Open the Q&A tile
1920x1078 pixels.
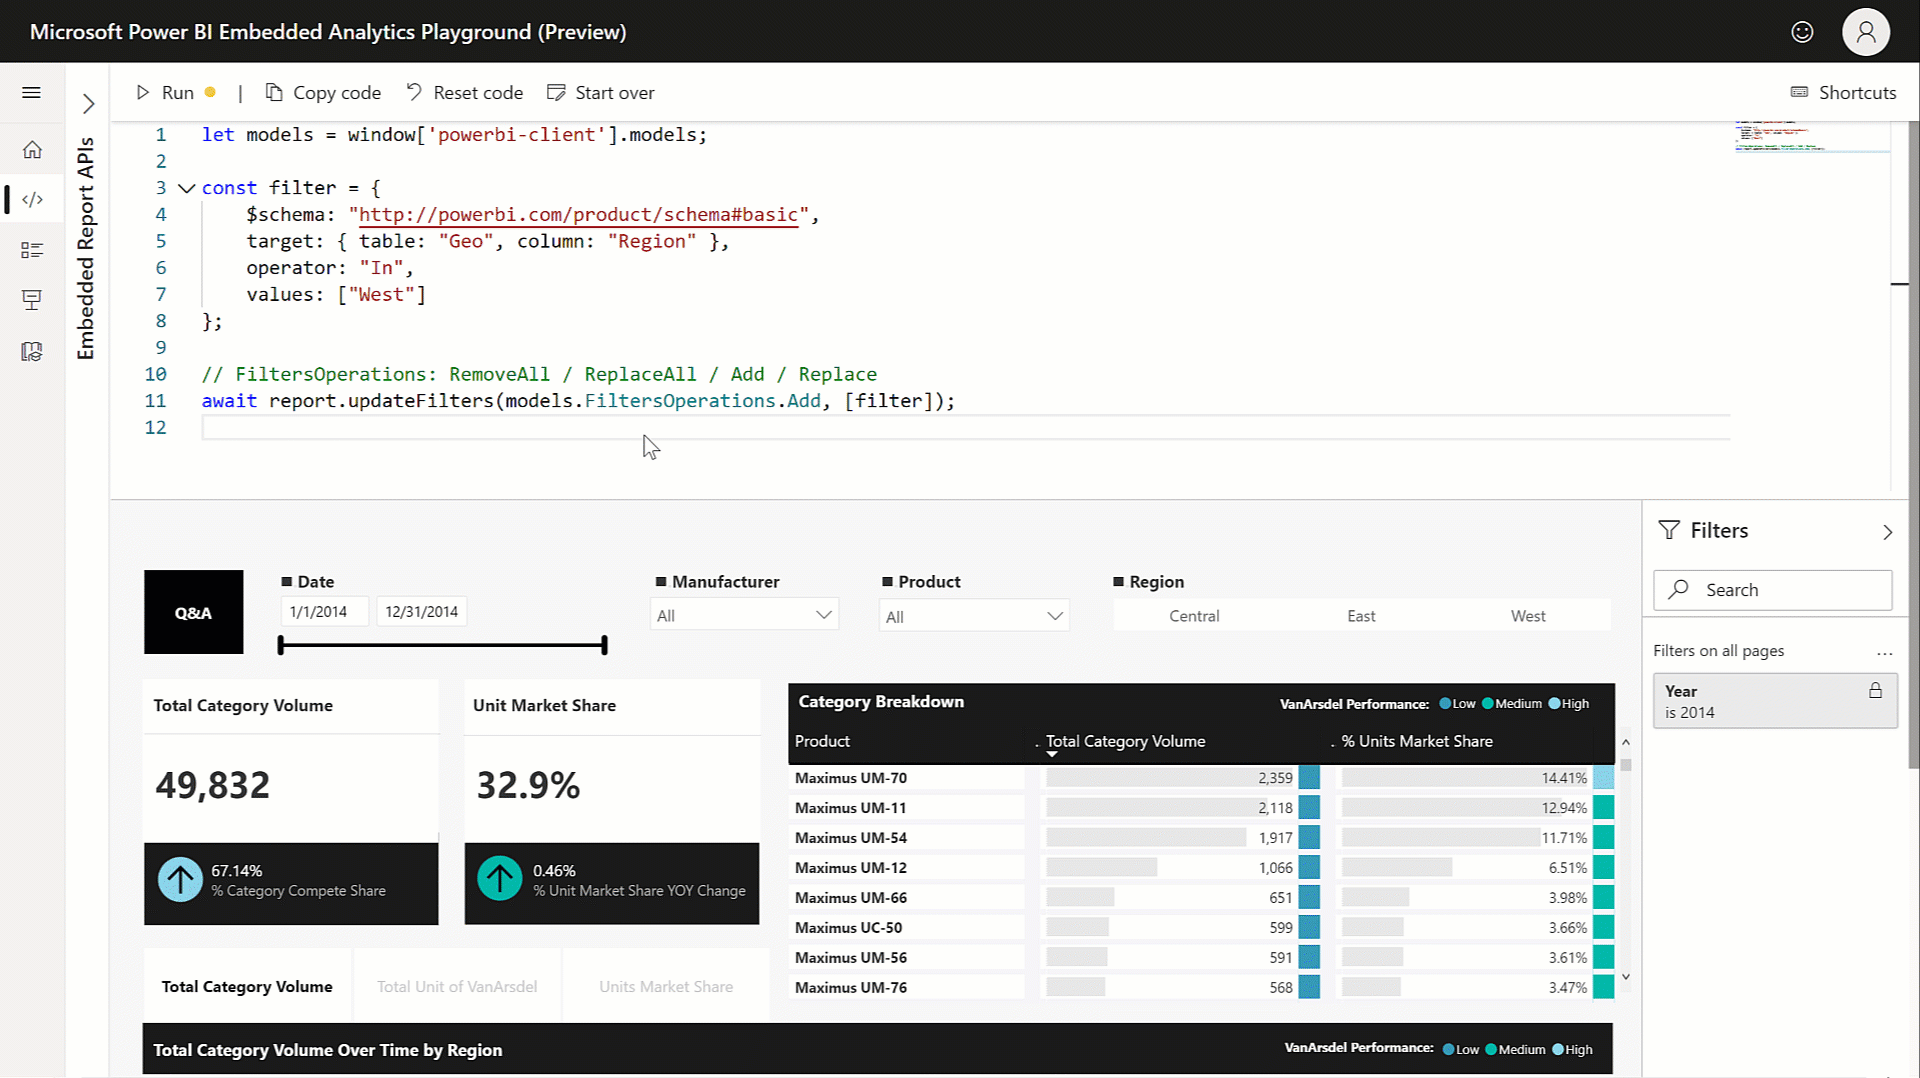[x=193, y=611]
